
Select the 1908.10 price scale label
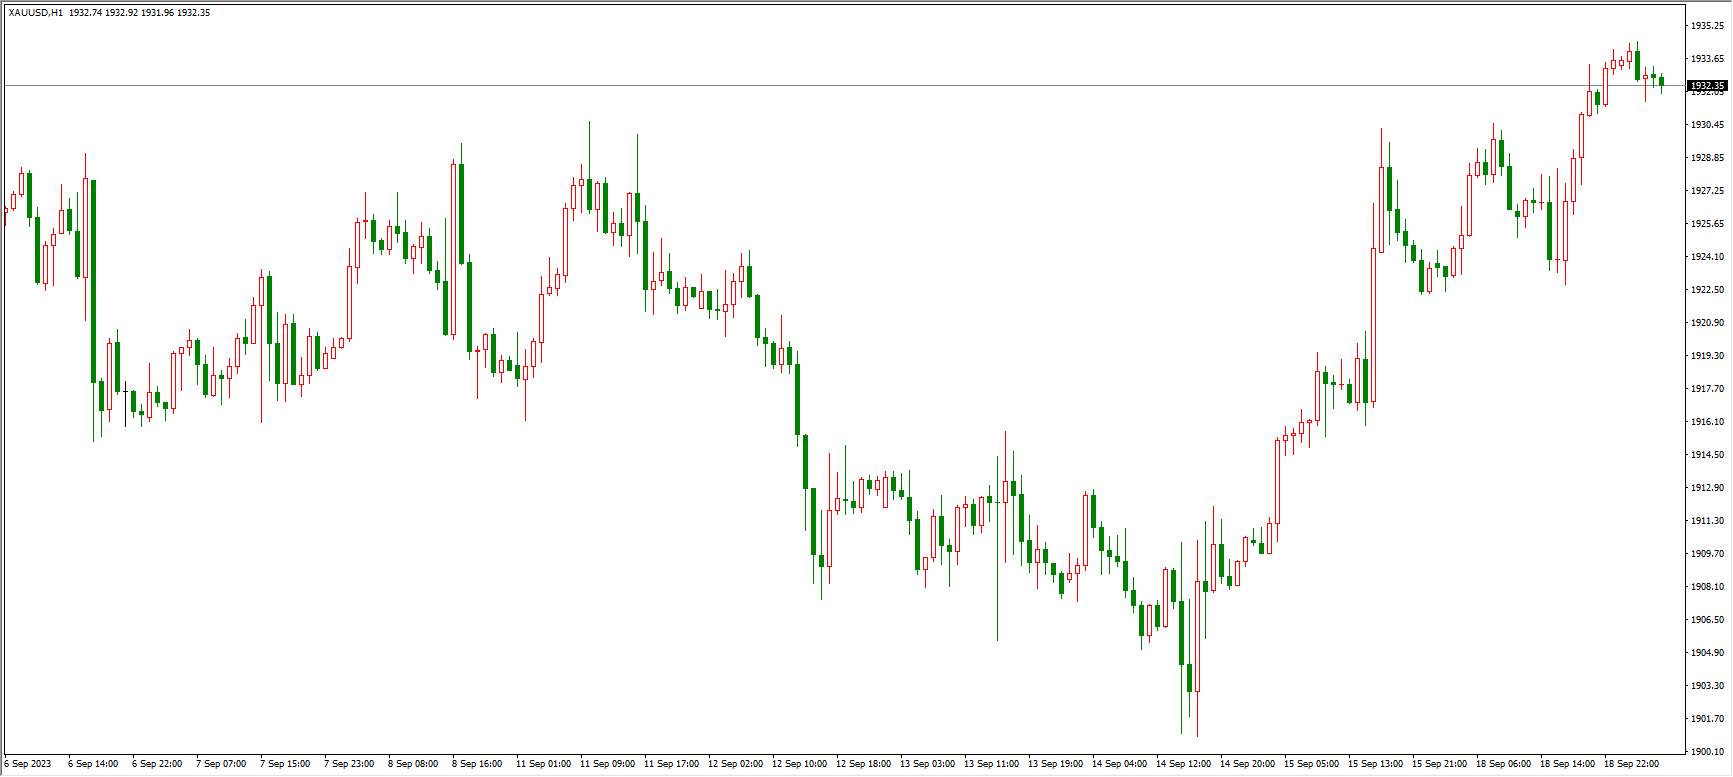1707,587
